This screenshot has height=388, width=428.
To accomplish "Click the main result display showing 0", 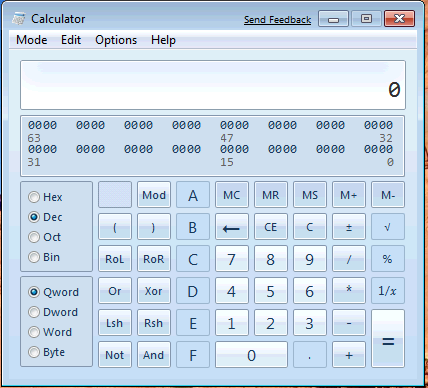I will coord(213,85).
